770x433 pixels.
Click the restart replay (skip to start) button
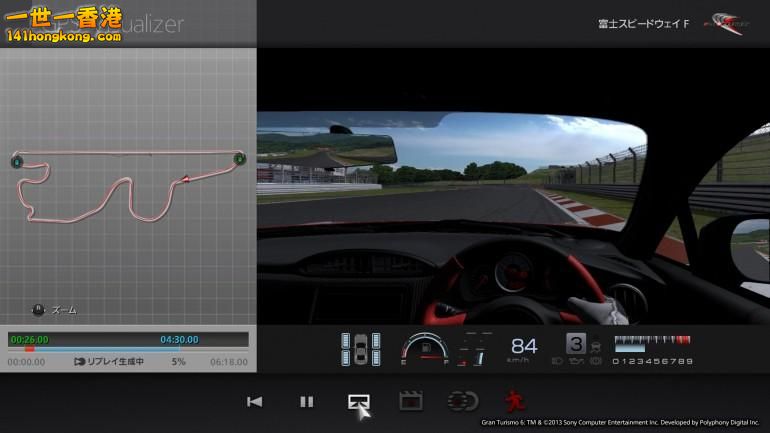coord(255,401)
